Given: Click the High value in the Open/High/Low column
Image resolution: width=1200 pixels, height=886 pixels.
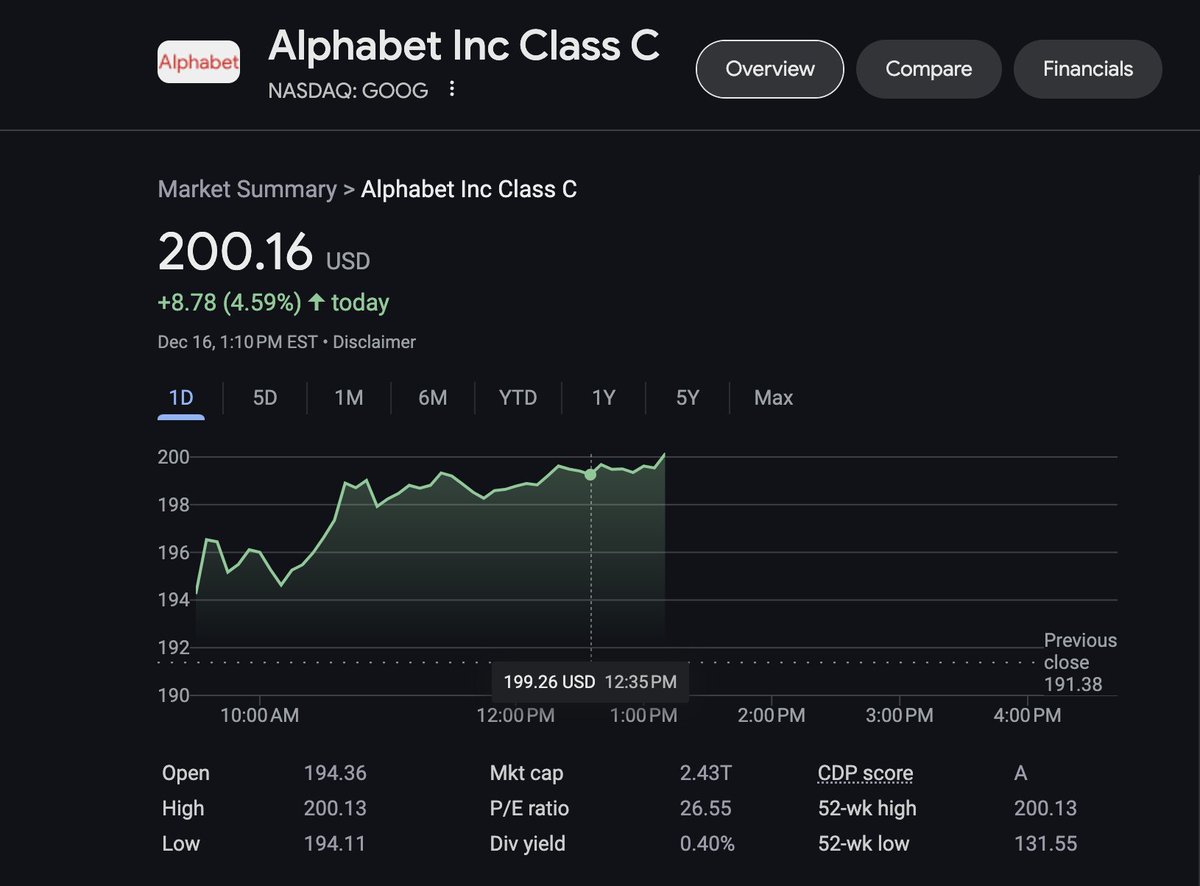Looking at the screenshot, I should coord(335,808).
